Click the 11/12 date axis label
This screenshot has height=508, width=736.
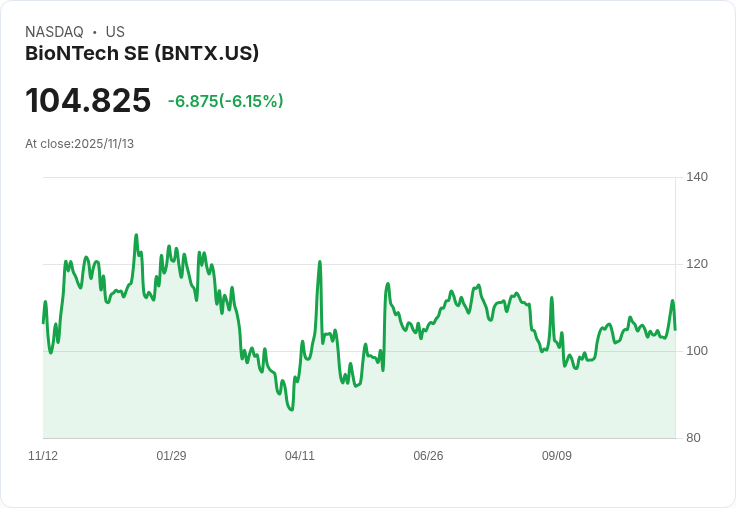(43, 456)
